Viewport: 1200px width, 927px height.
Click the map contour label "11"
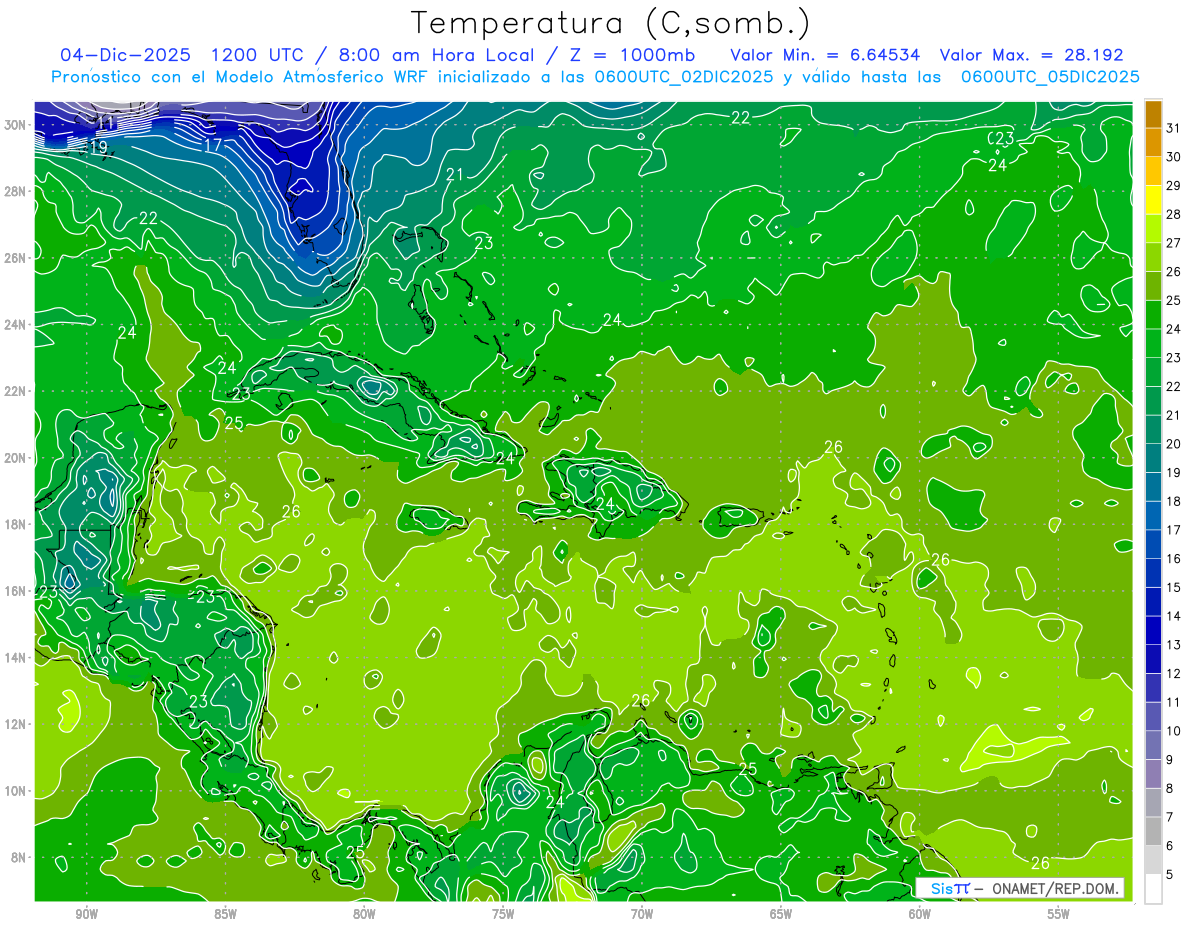tap(105, 123)
